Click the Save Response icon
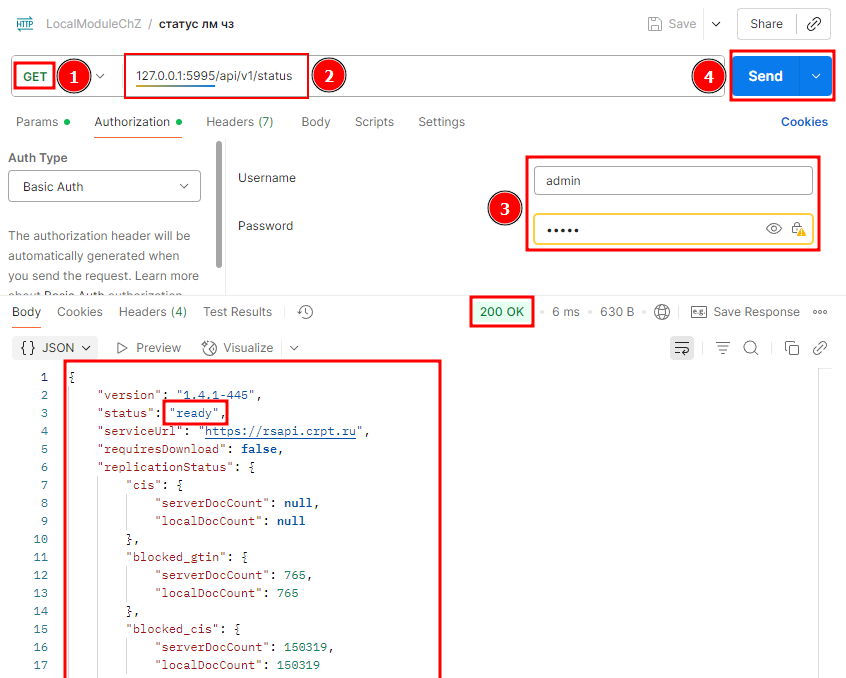This screenshot has width=846, height=678. pyautogui.click(x=699, y=312)
